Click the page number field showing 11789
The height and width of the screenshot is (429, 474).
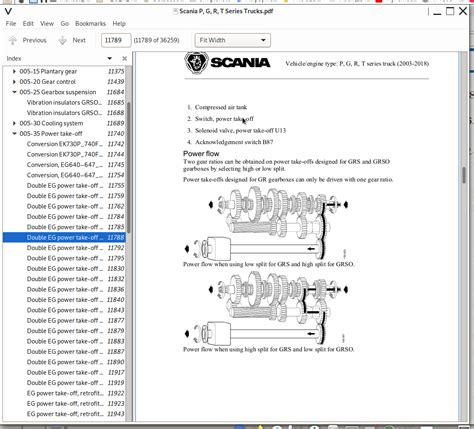pos(116,40)
